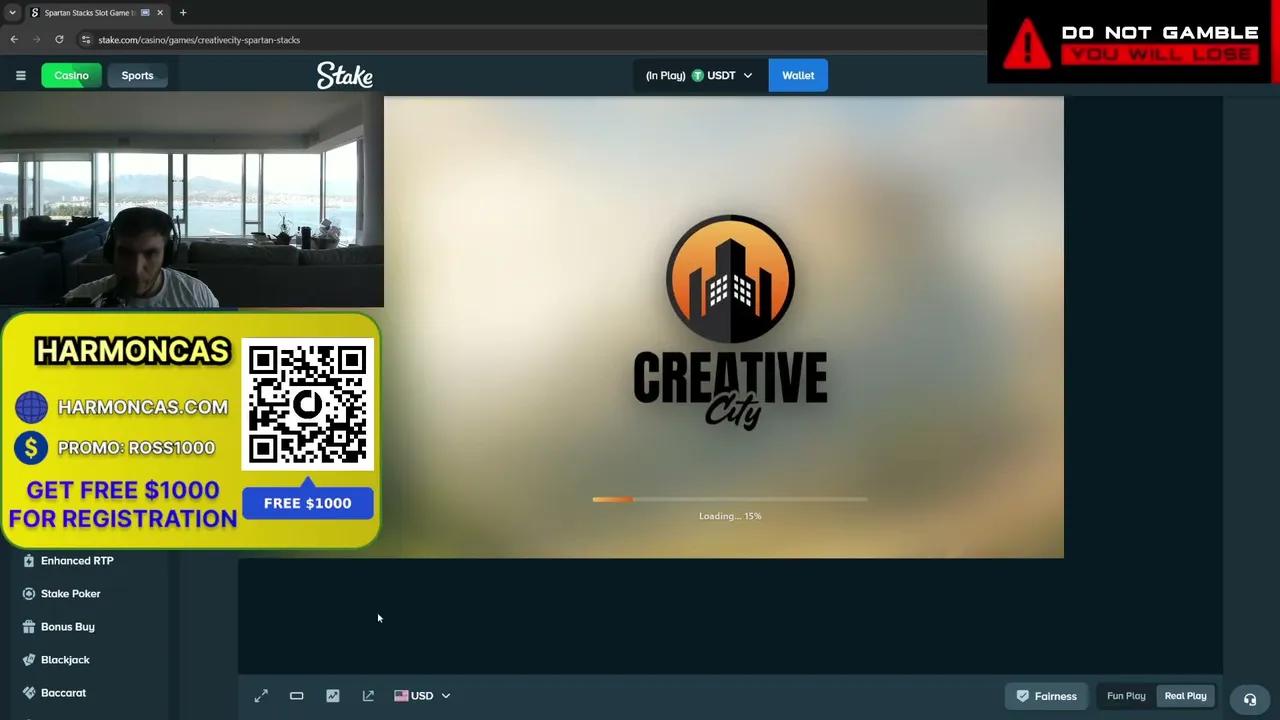Go back in browser history
The width and height of the screenshot is (1280, 720).
coord(14,39)
